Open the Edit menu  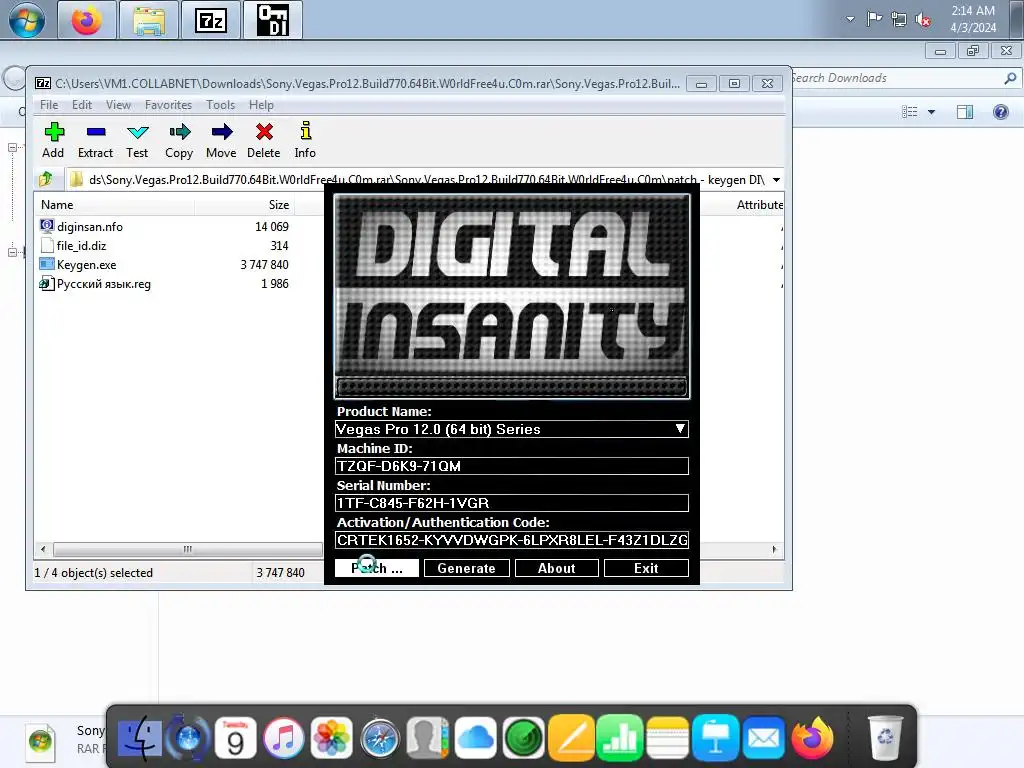tap(82, 104)
